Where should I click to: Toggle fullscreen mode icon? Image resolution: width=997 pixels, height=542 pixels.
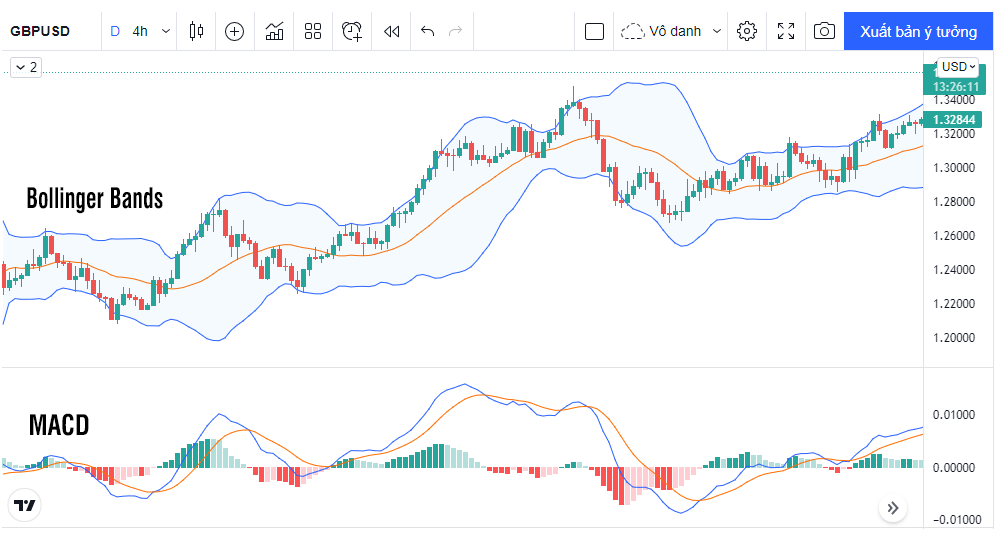click(786, 31)
